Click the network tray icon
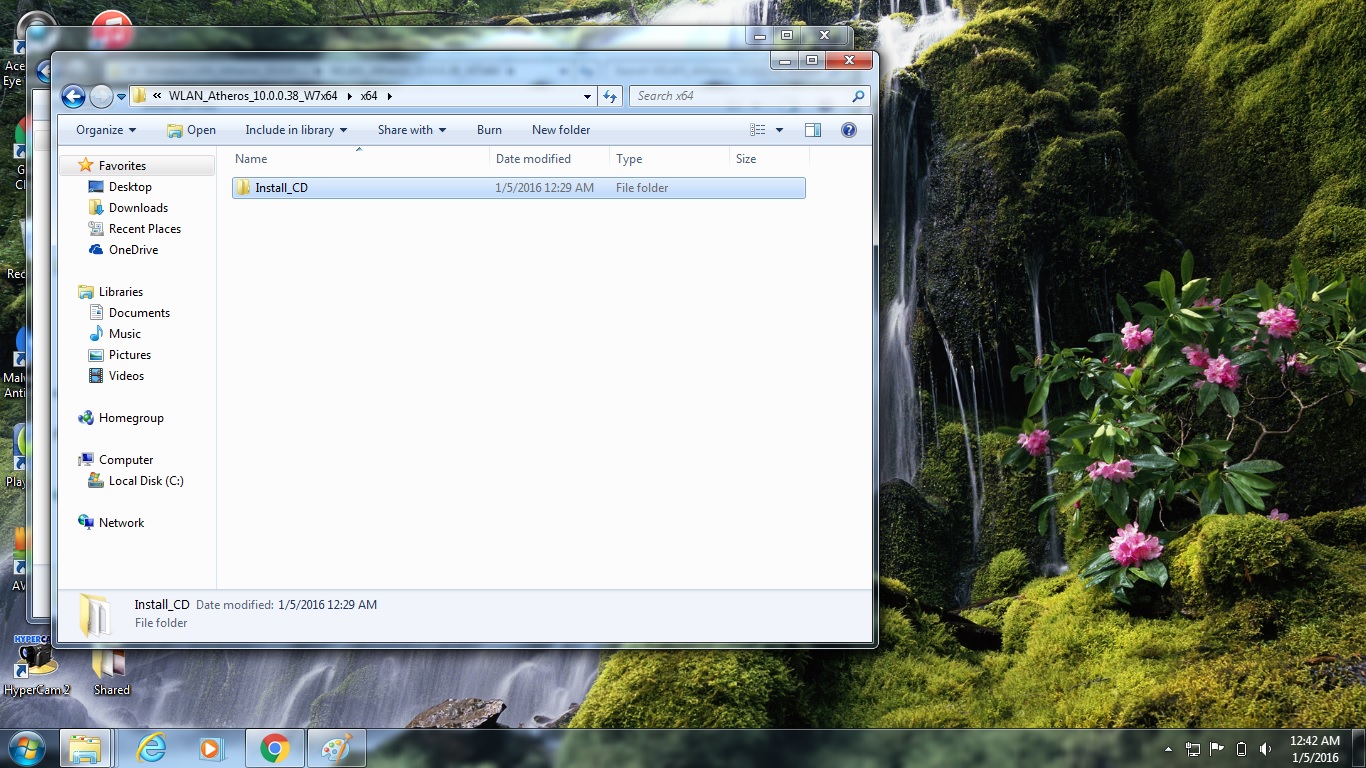The width and height of the screenshot is (1366, 768). [x=1193, y=749]
